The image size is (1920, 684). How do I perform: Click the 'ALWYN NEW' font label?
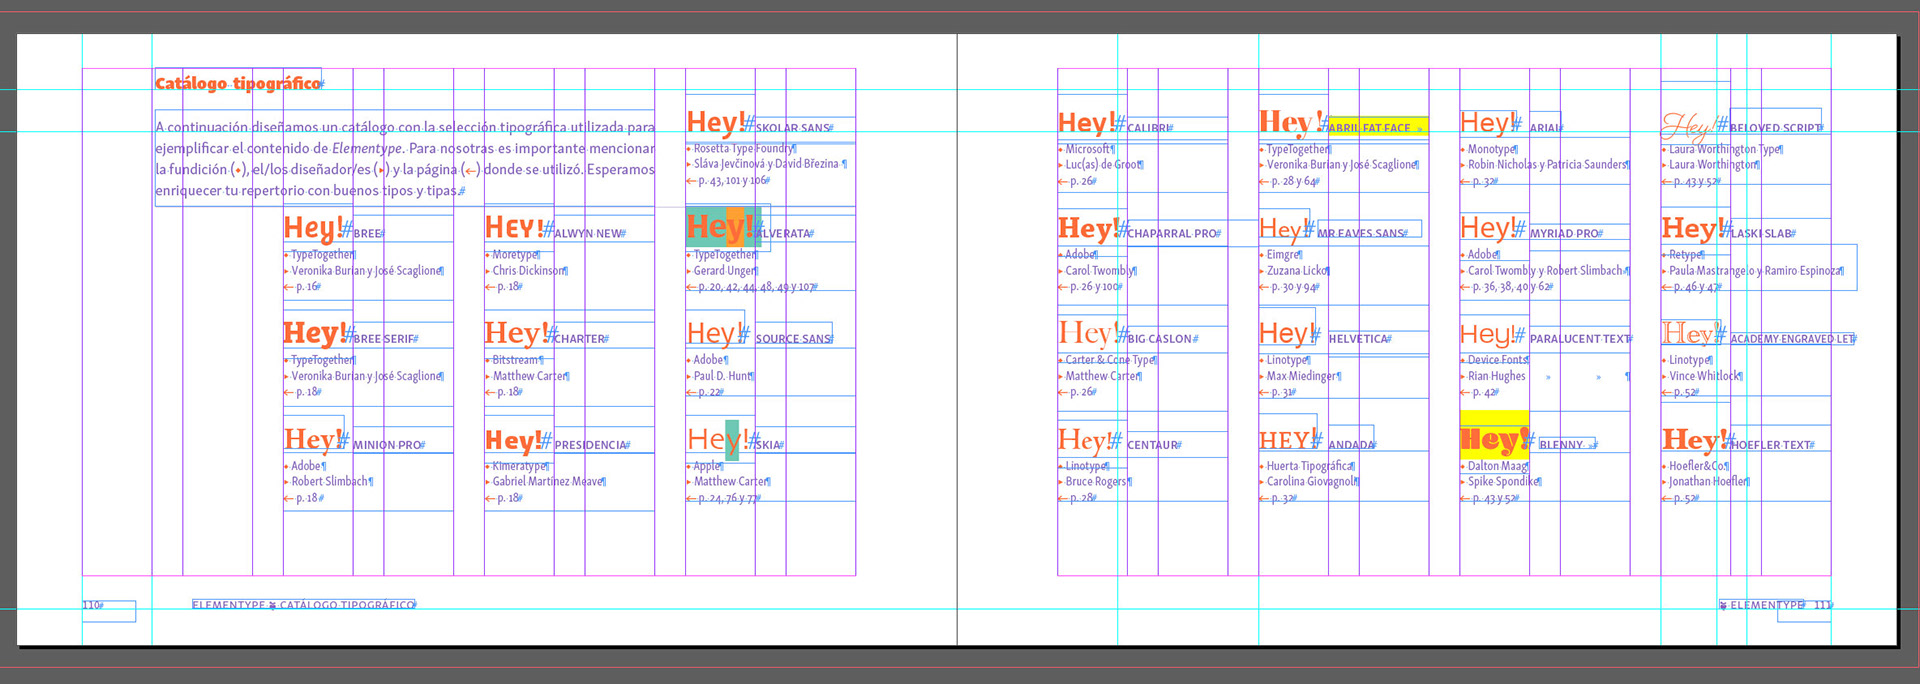pyautogui.click(x=588, y=234)
